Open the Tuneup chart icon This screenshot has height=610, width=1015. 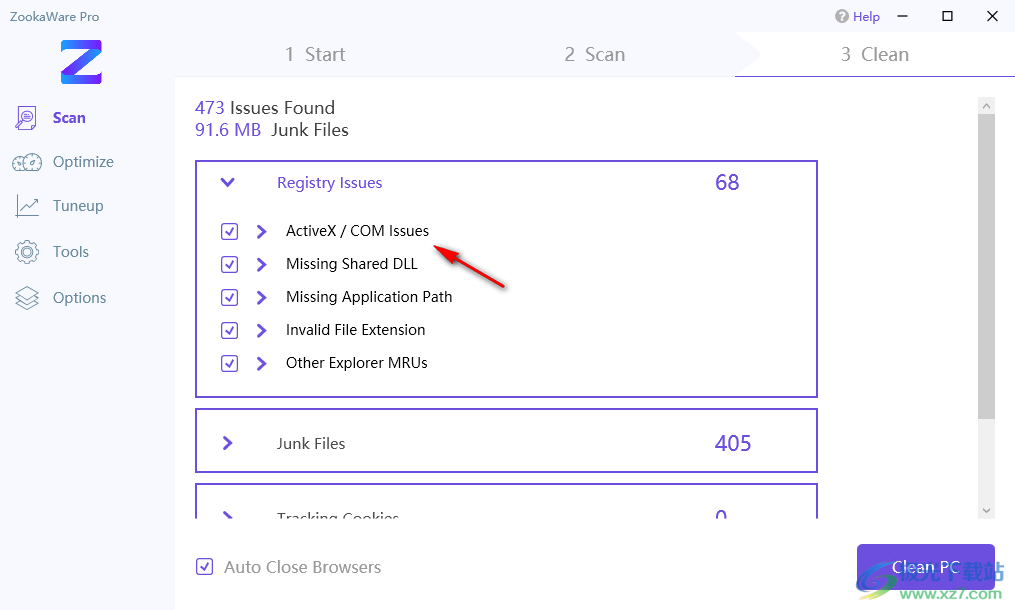(27, 206)
